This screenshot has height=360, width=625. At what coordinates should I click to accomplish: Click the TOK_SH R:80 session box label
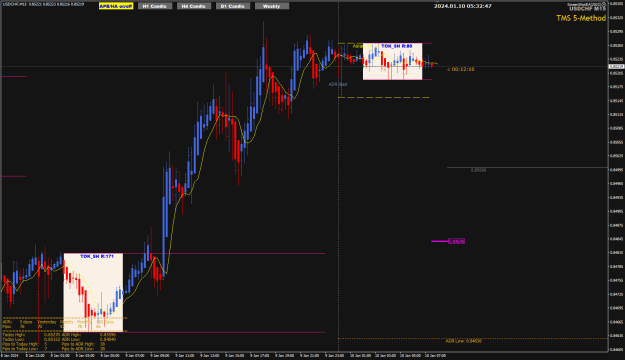click(x=397, y=46)
